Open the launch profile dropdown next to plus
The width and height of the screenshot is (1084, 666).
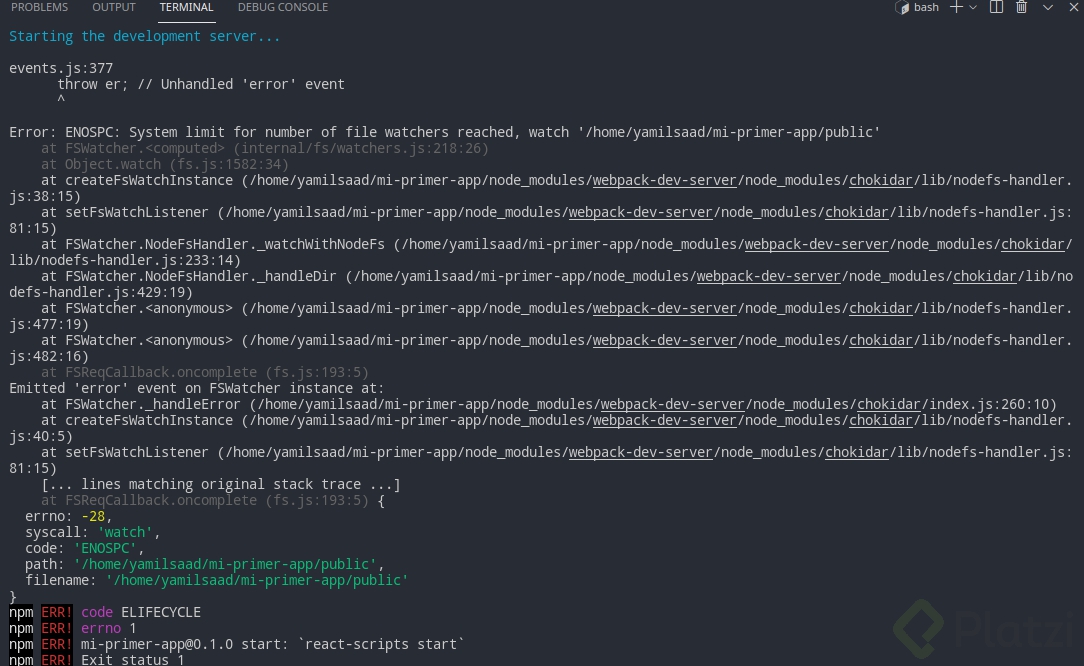pos(973,8)
